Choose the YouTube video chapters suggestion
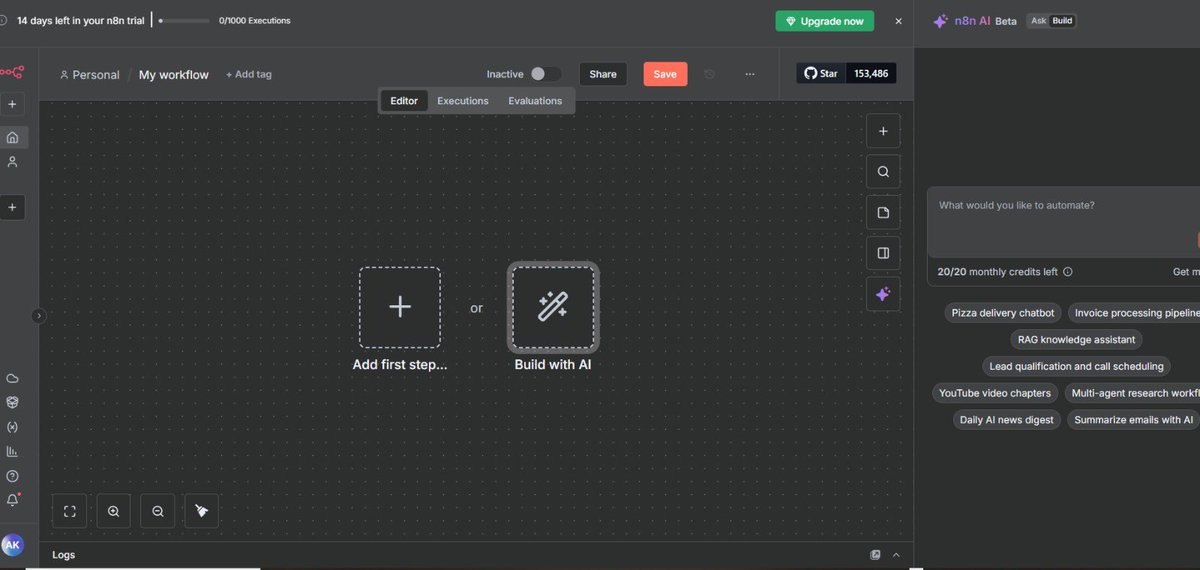This screenshot has width=1200, height=570. [x=995, y=393]
